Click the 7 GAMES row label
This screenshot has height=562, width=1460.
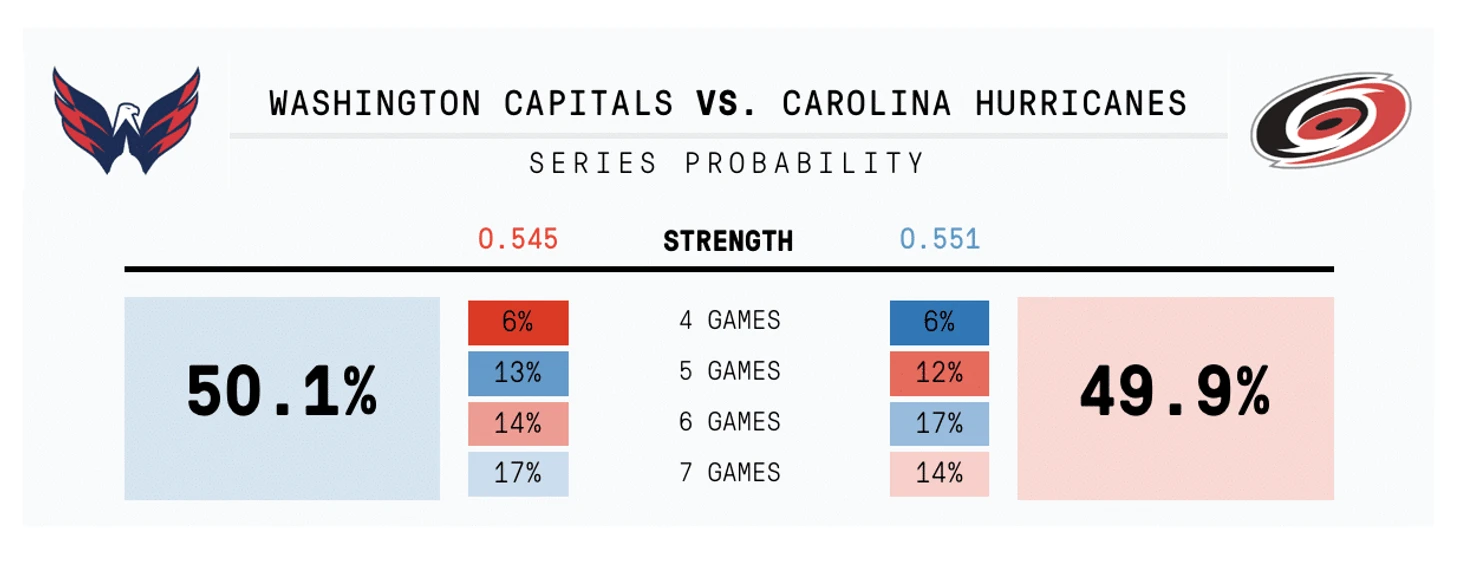pyautogui.click(x=730, y=472)
